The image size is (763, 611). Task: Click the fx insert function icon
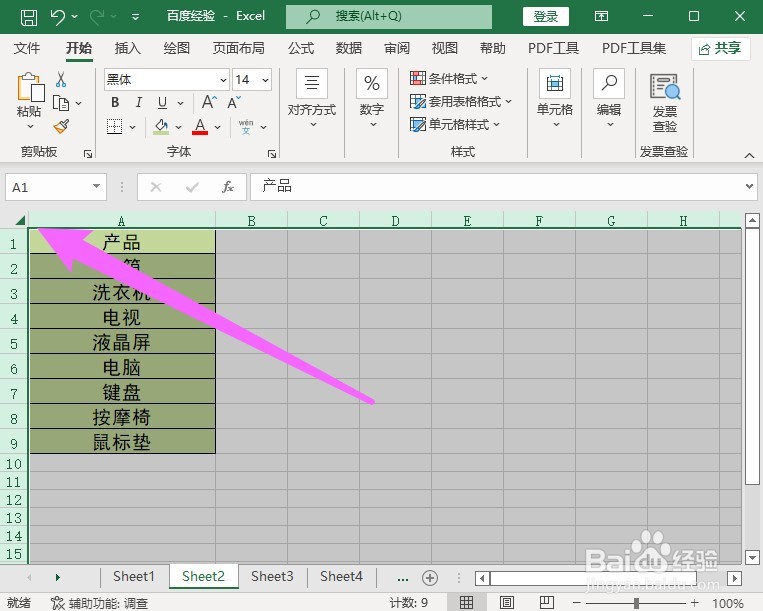point(228,187)
